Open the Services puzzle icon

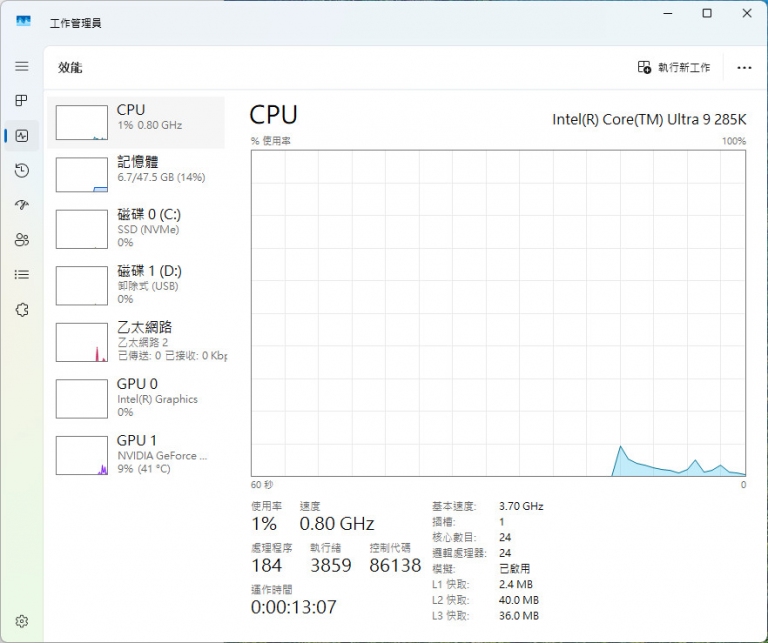pos(22,310)
